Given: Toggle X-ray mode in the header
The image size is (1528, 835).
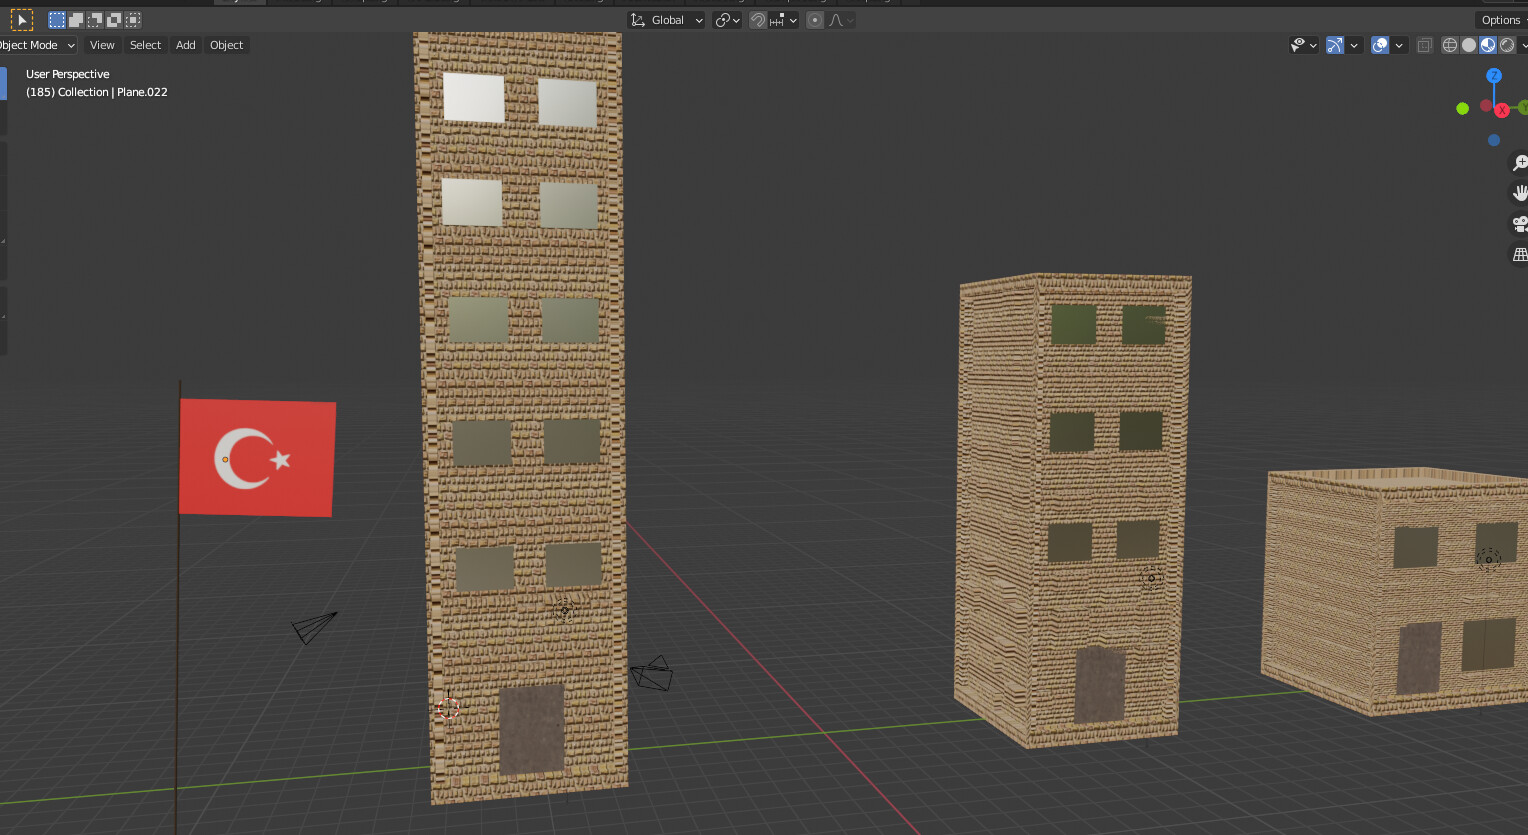Looking at the screenshot, I should tap(1424, 44).
